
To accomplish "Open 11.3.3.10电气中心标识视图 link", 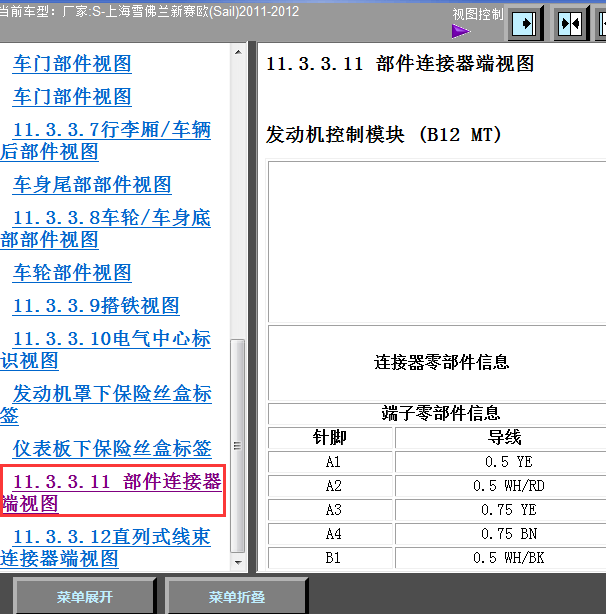I will click(x=106, y=350).
